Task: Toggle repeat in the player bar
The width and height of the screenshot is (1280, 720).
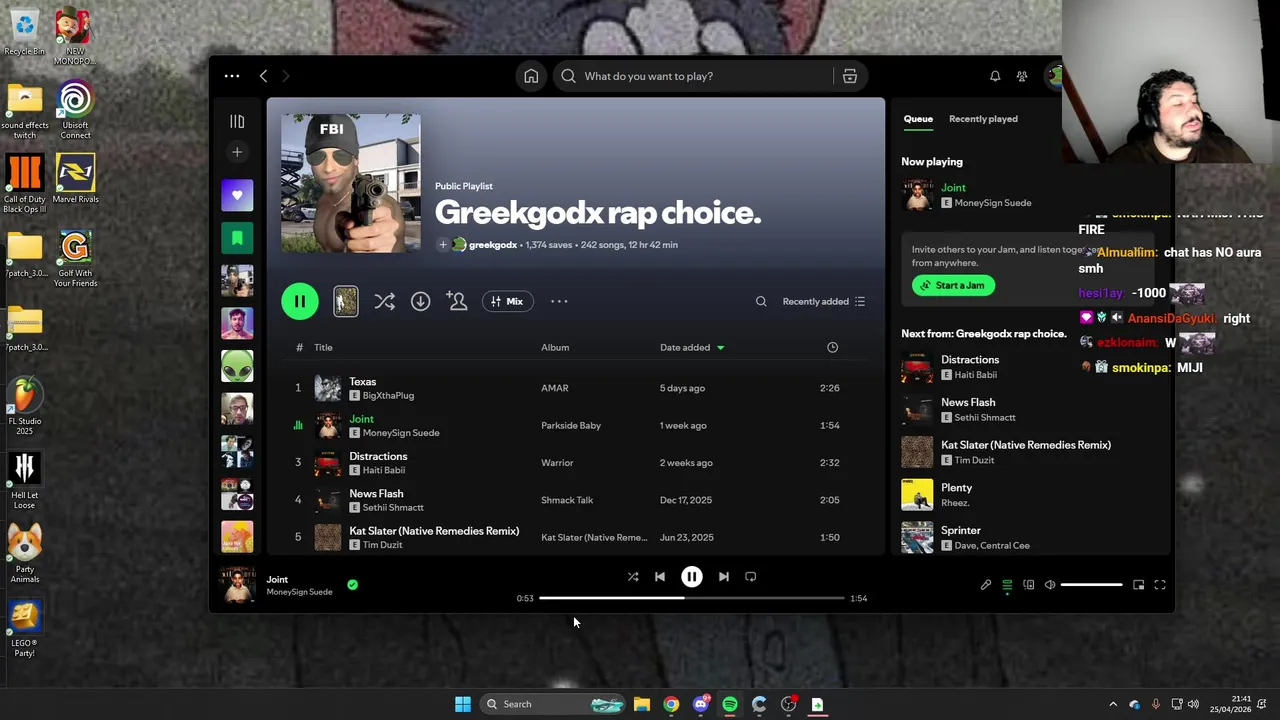Action: [x=751, y=577]
